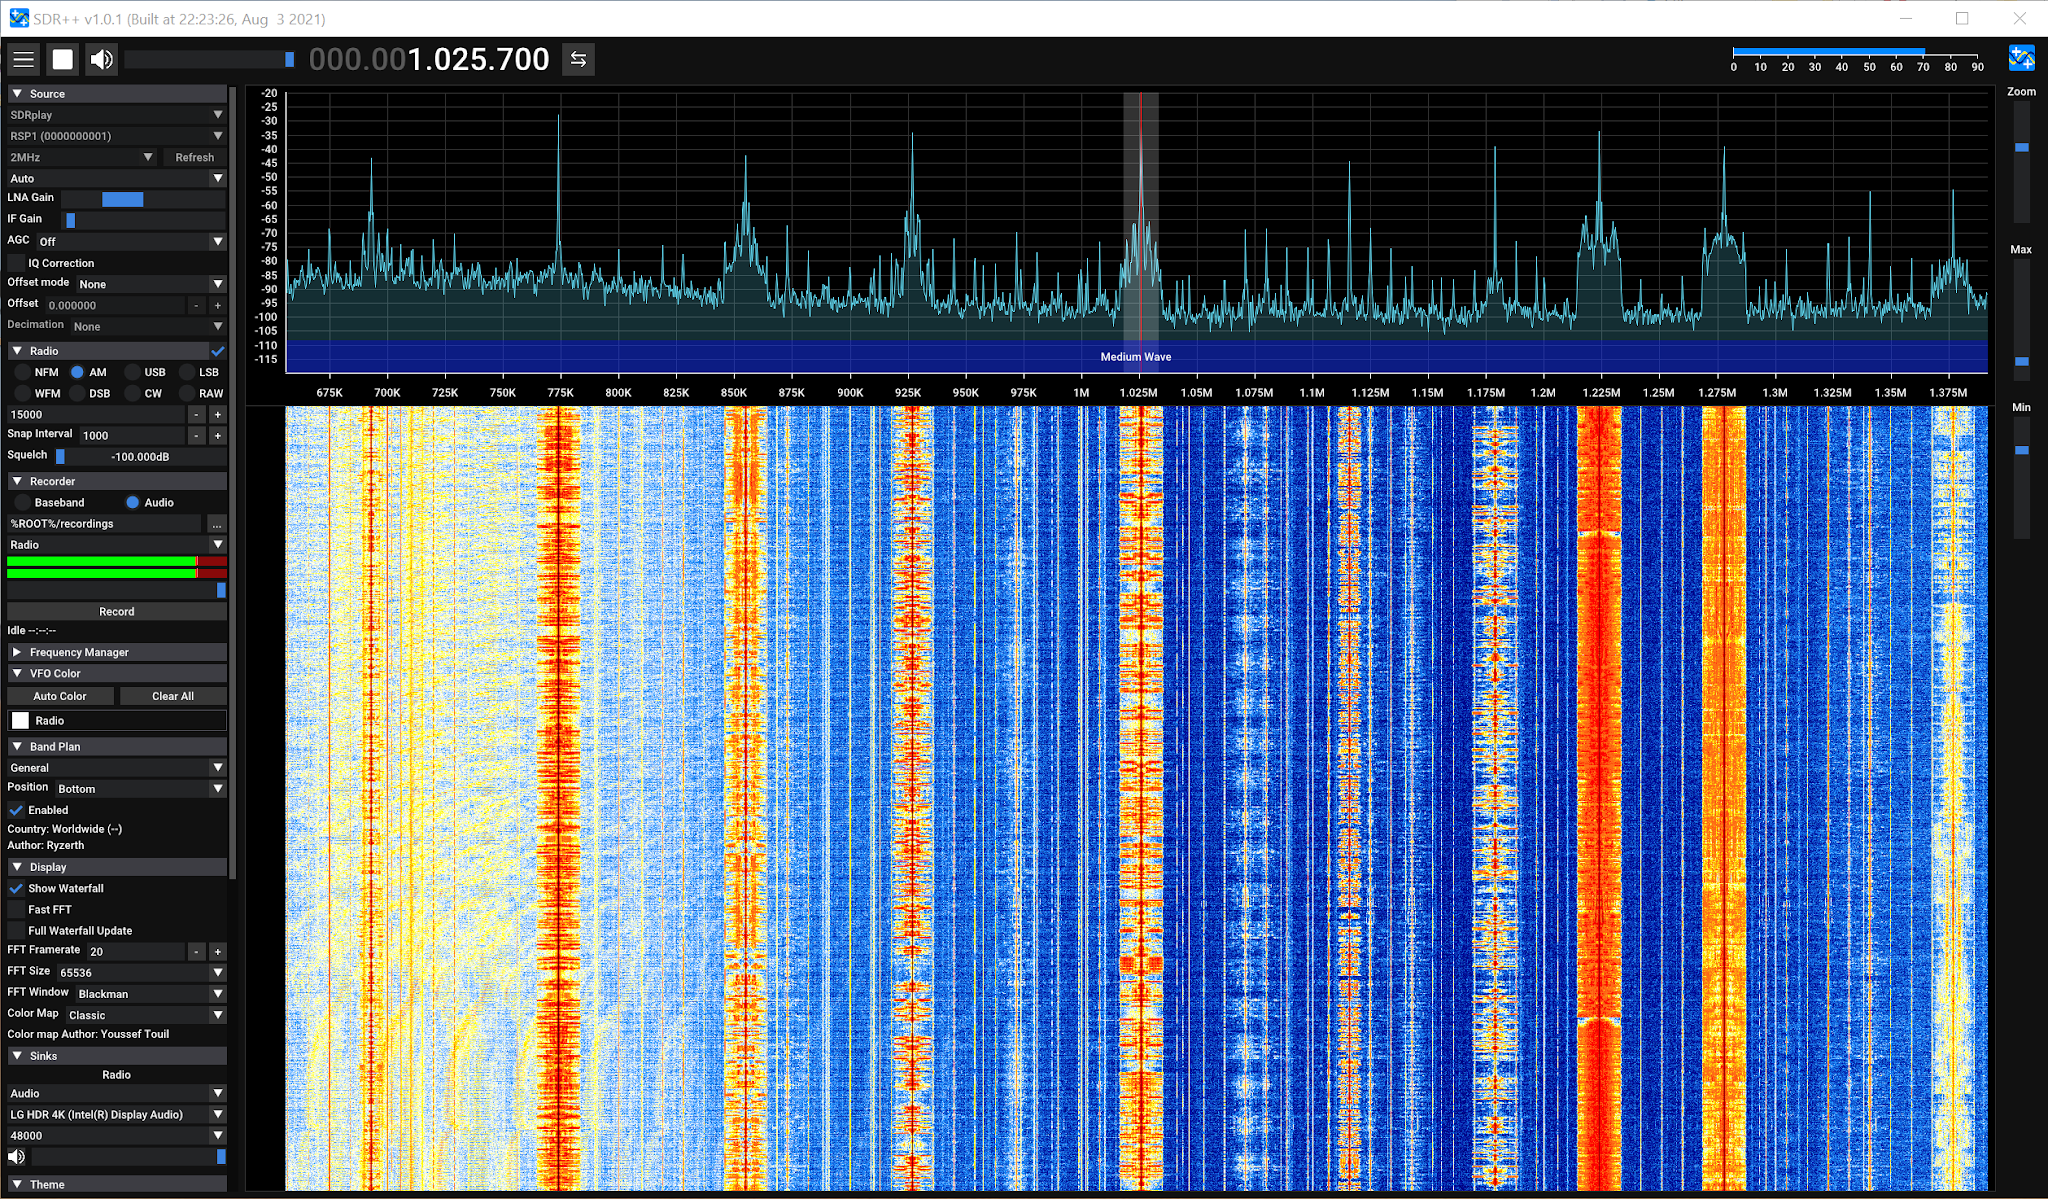Image resolution: width=2048 pixels, height=1199 pixels.
Task: Mute the Sinks output speaker icon
Action: coord(14,1158)
